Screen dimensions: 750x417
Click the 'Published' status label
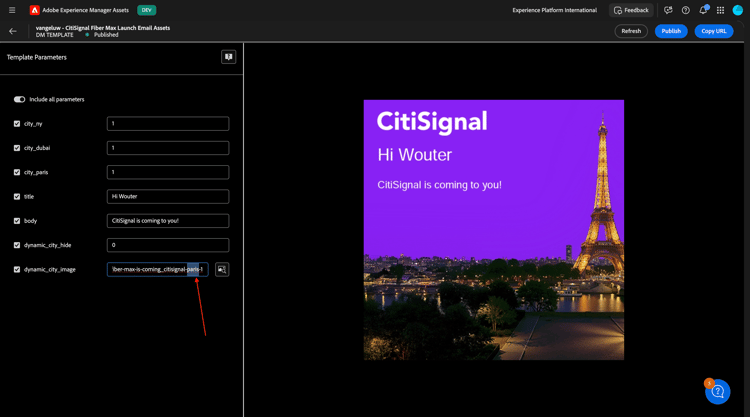pos(106,35)
